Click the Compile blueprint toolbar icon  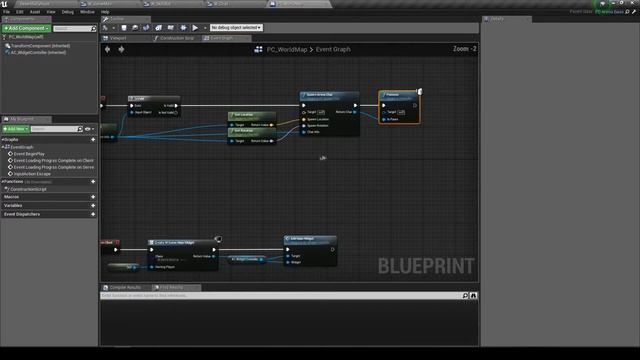point(105,28)
